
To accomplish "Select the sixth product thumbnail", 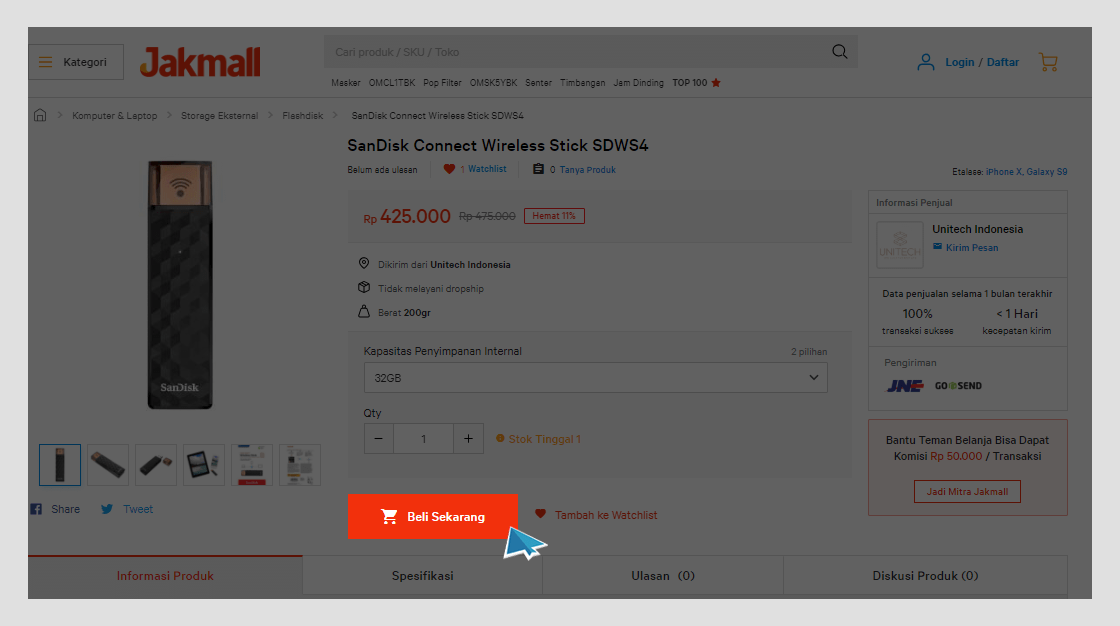I will point(299,464).
